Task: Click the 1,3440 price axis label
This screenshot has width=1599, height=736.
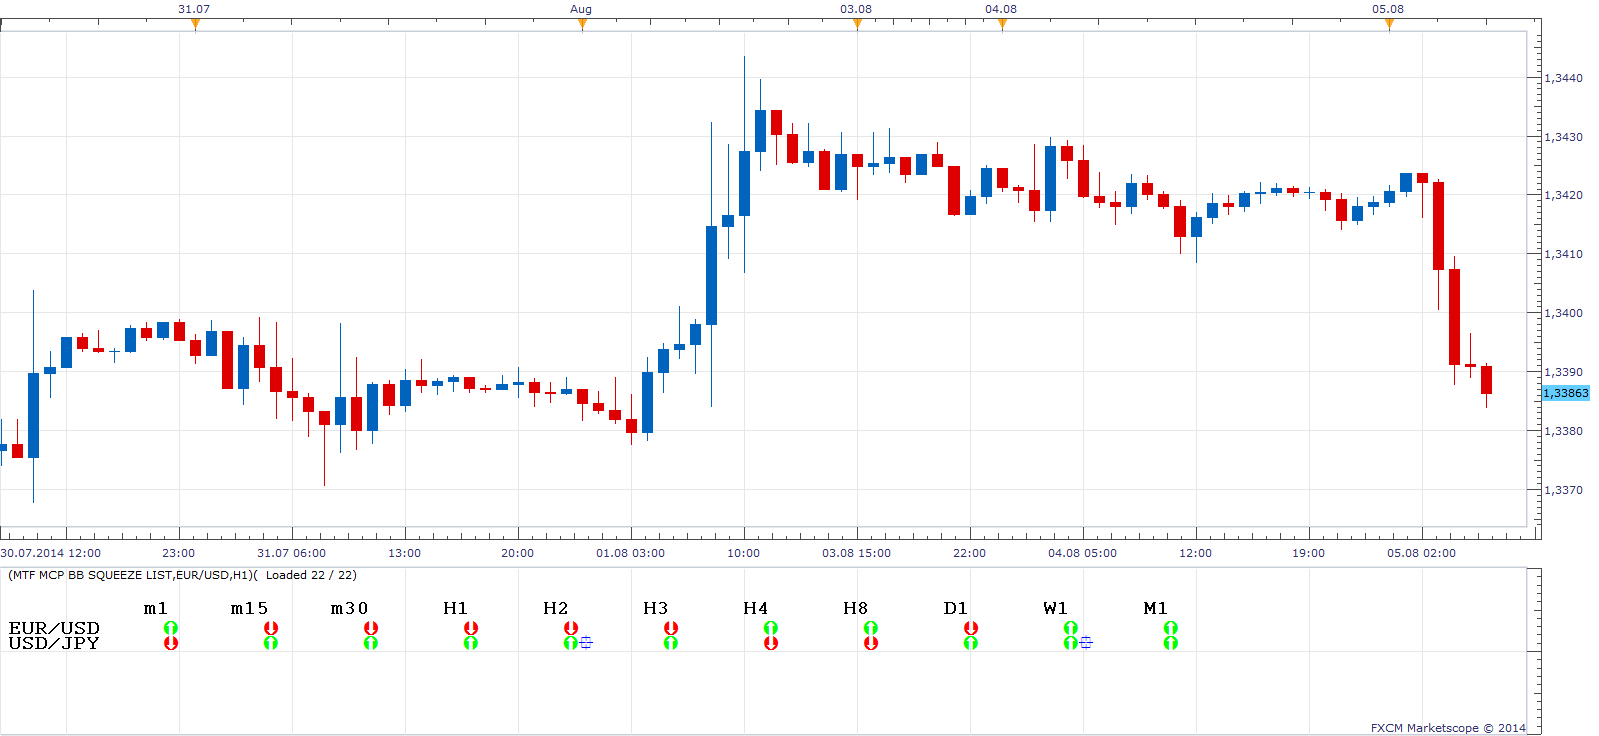Action: coord(1564,78)
